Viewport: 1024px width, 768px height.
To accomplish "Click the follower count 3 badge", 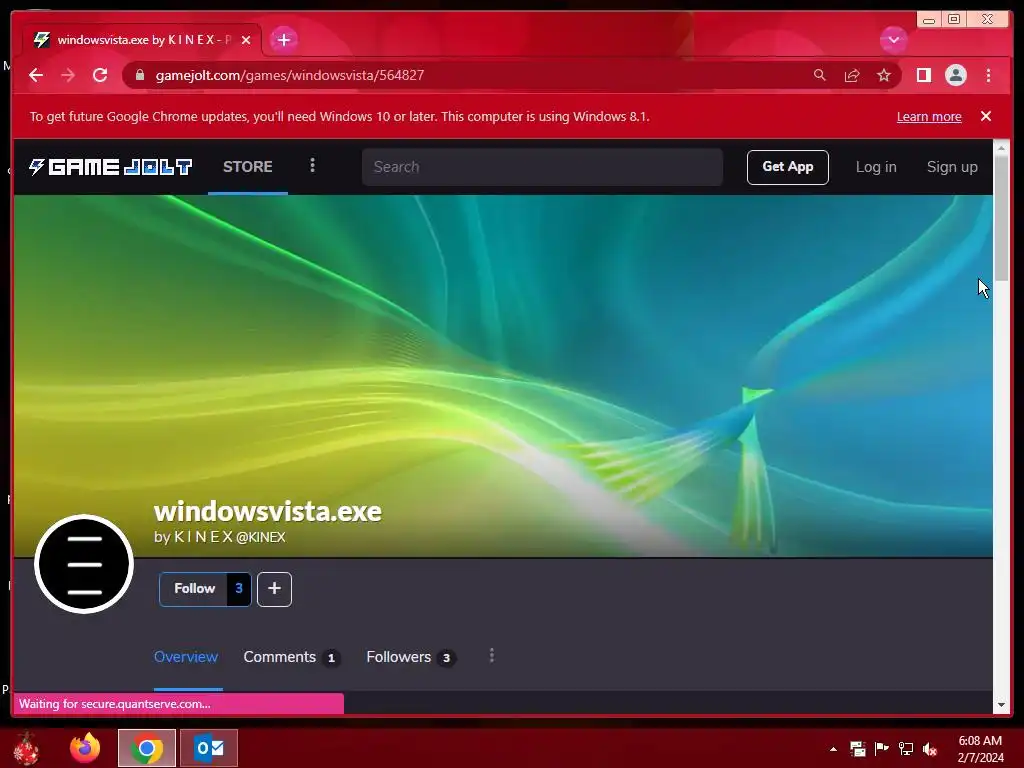I will click(x=239, y=589).
